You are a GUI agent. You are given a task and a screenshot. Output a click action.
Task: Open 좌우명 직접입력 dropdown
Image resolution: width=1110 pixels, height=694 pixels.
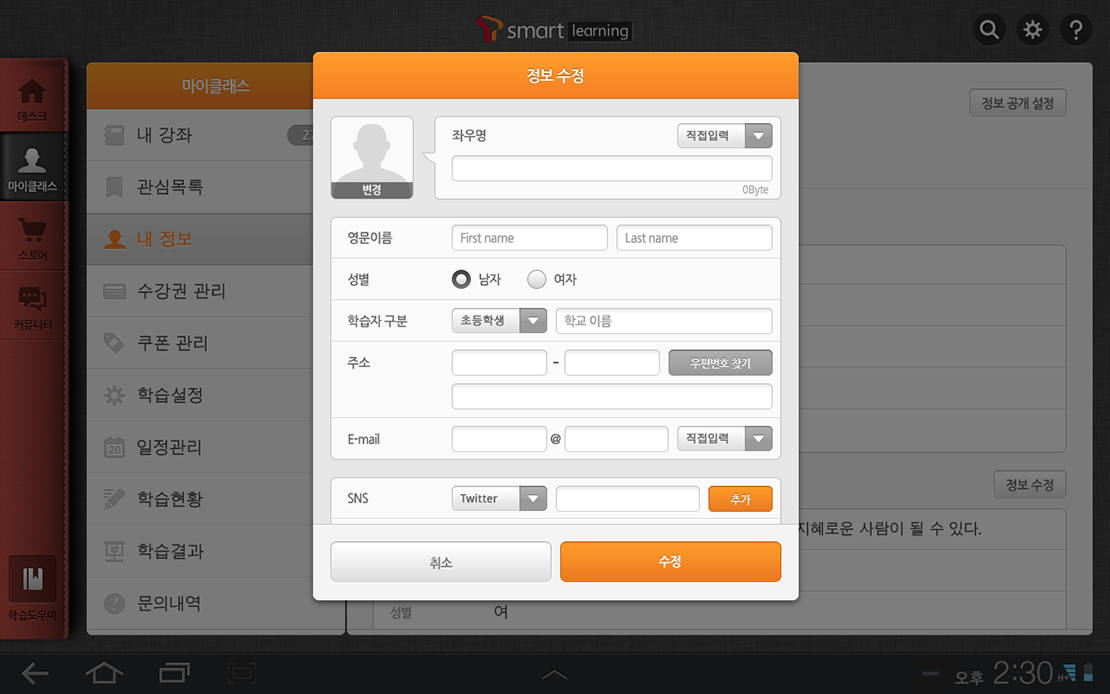[x=724, y=136]
